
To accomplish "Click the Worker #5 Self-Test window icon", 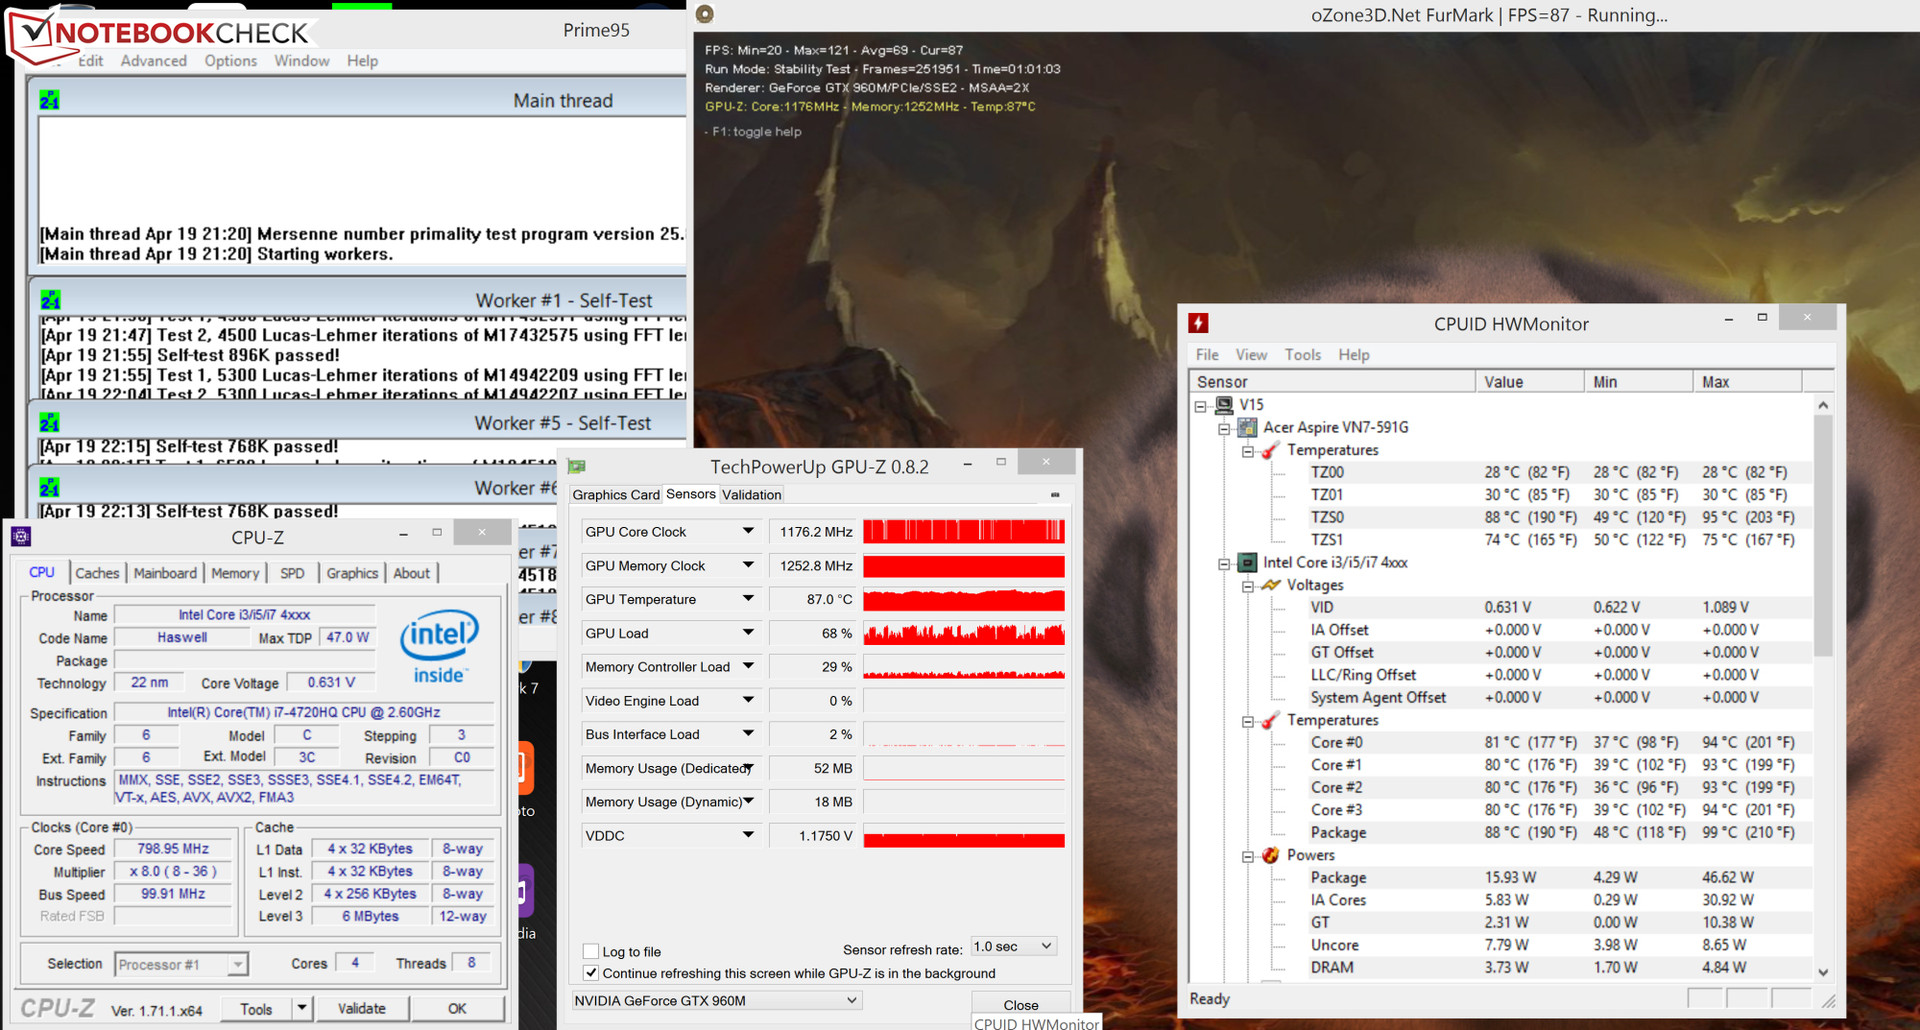I will click(x=49, y=423).
